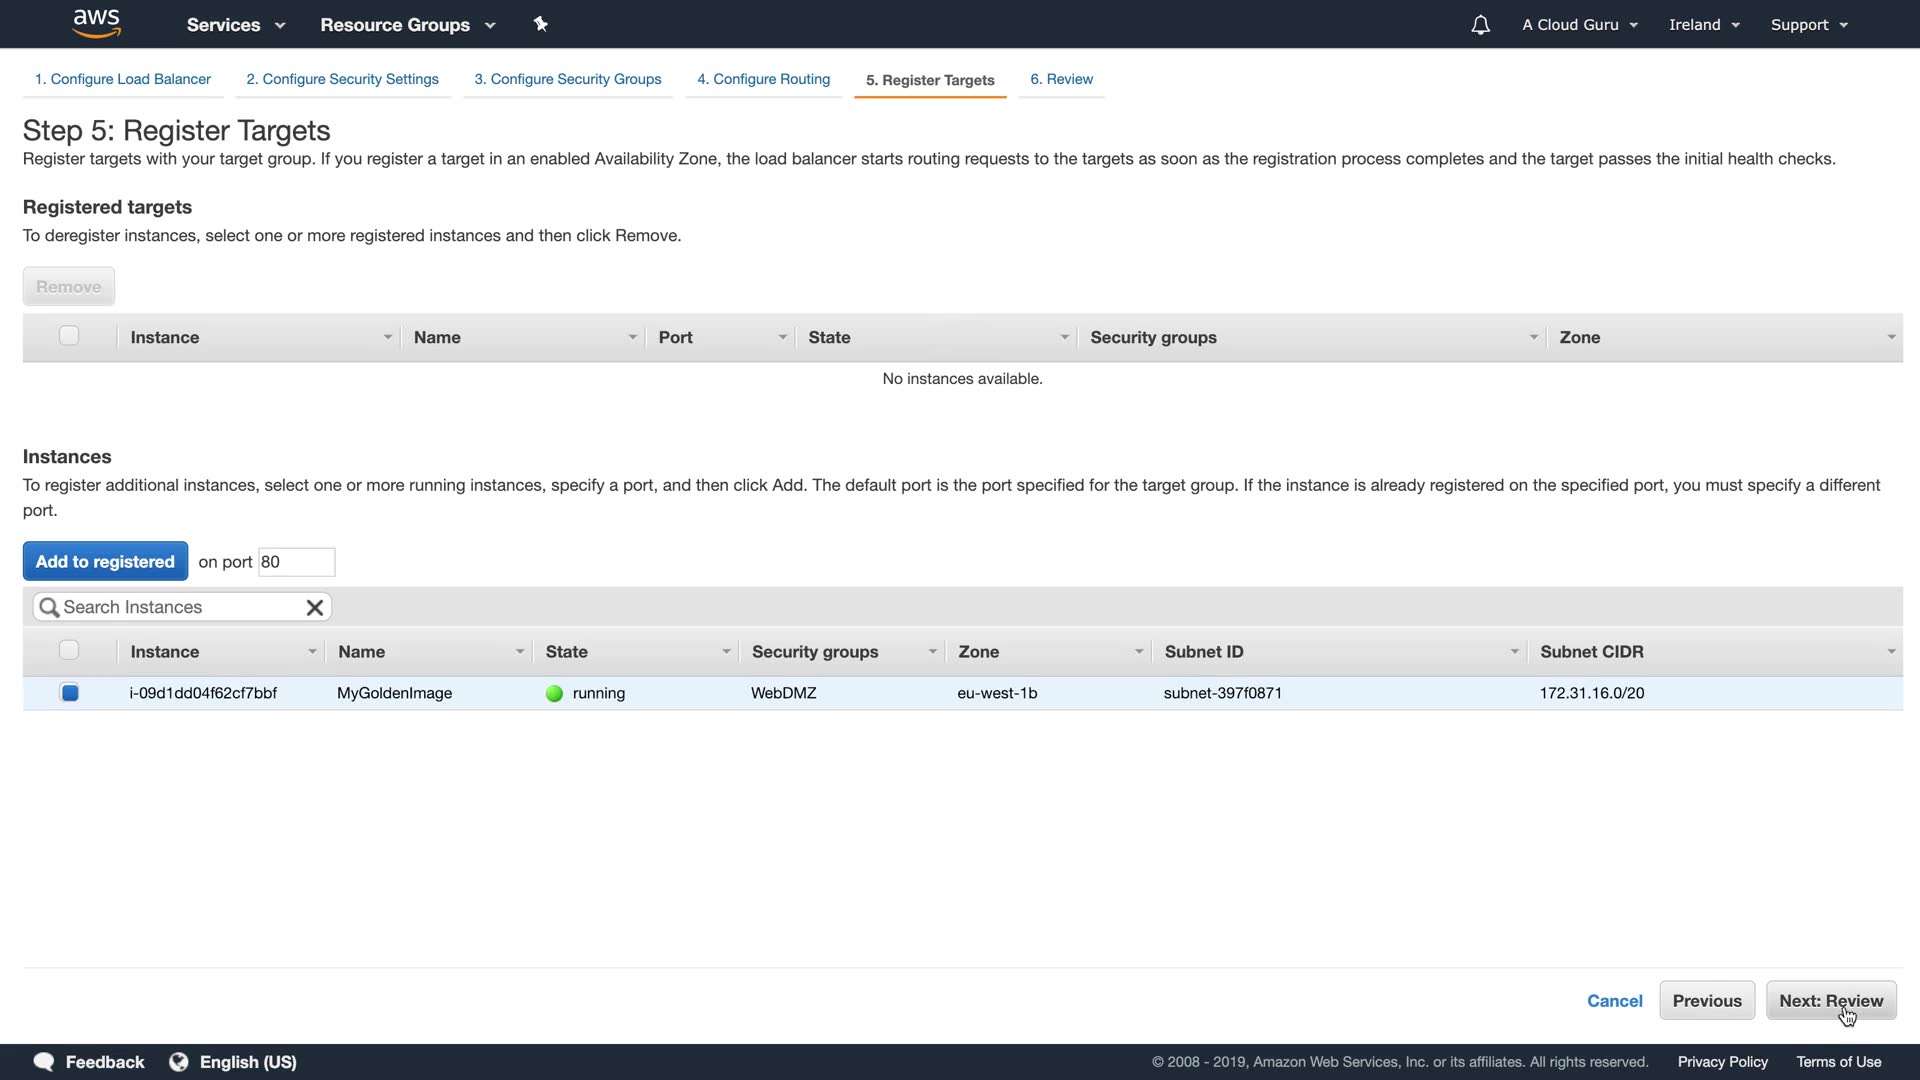
Task: Uncheck the MyGoldenImage instance checkbox
Action: pos(69,693)
